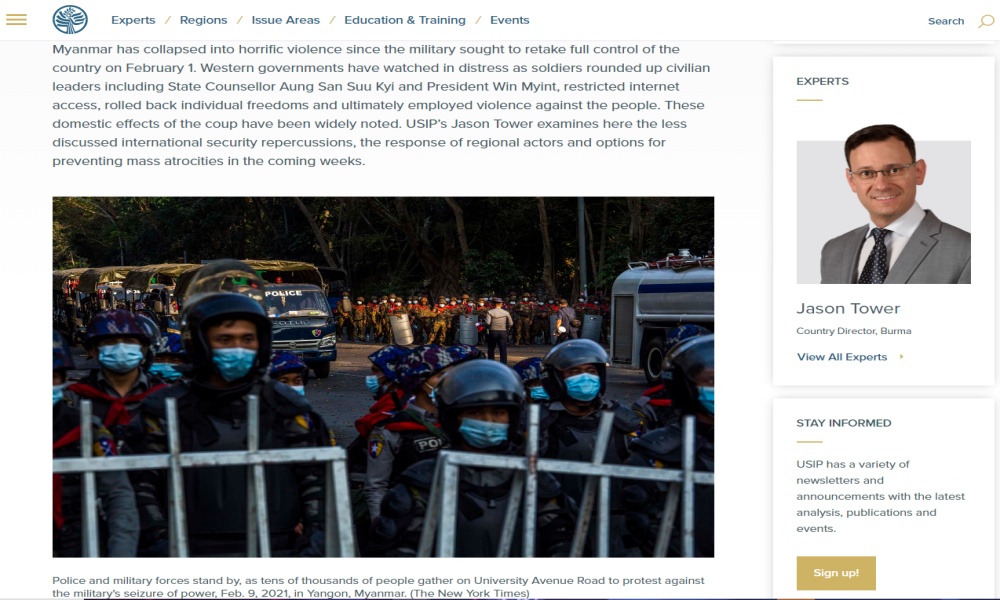Screen dimensions: 1000x600
Task: Click the USIP tree logo
Action: 70,20
